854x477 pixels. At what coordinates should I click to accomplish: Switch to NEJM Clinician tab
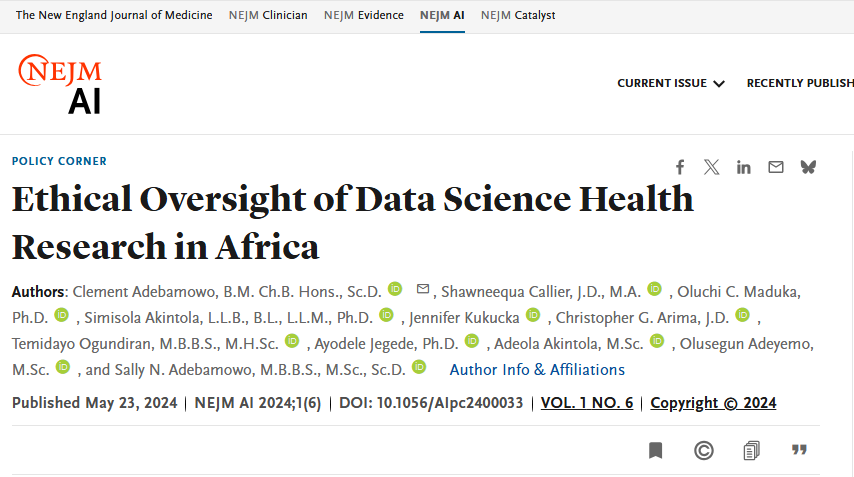tap(268, 15)
